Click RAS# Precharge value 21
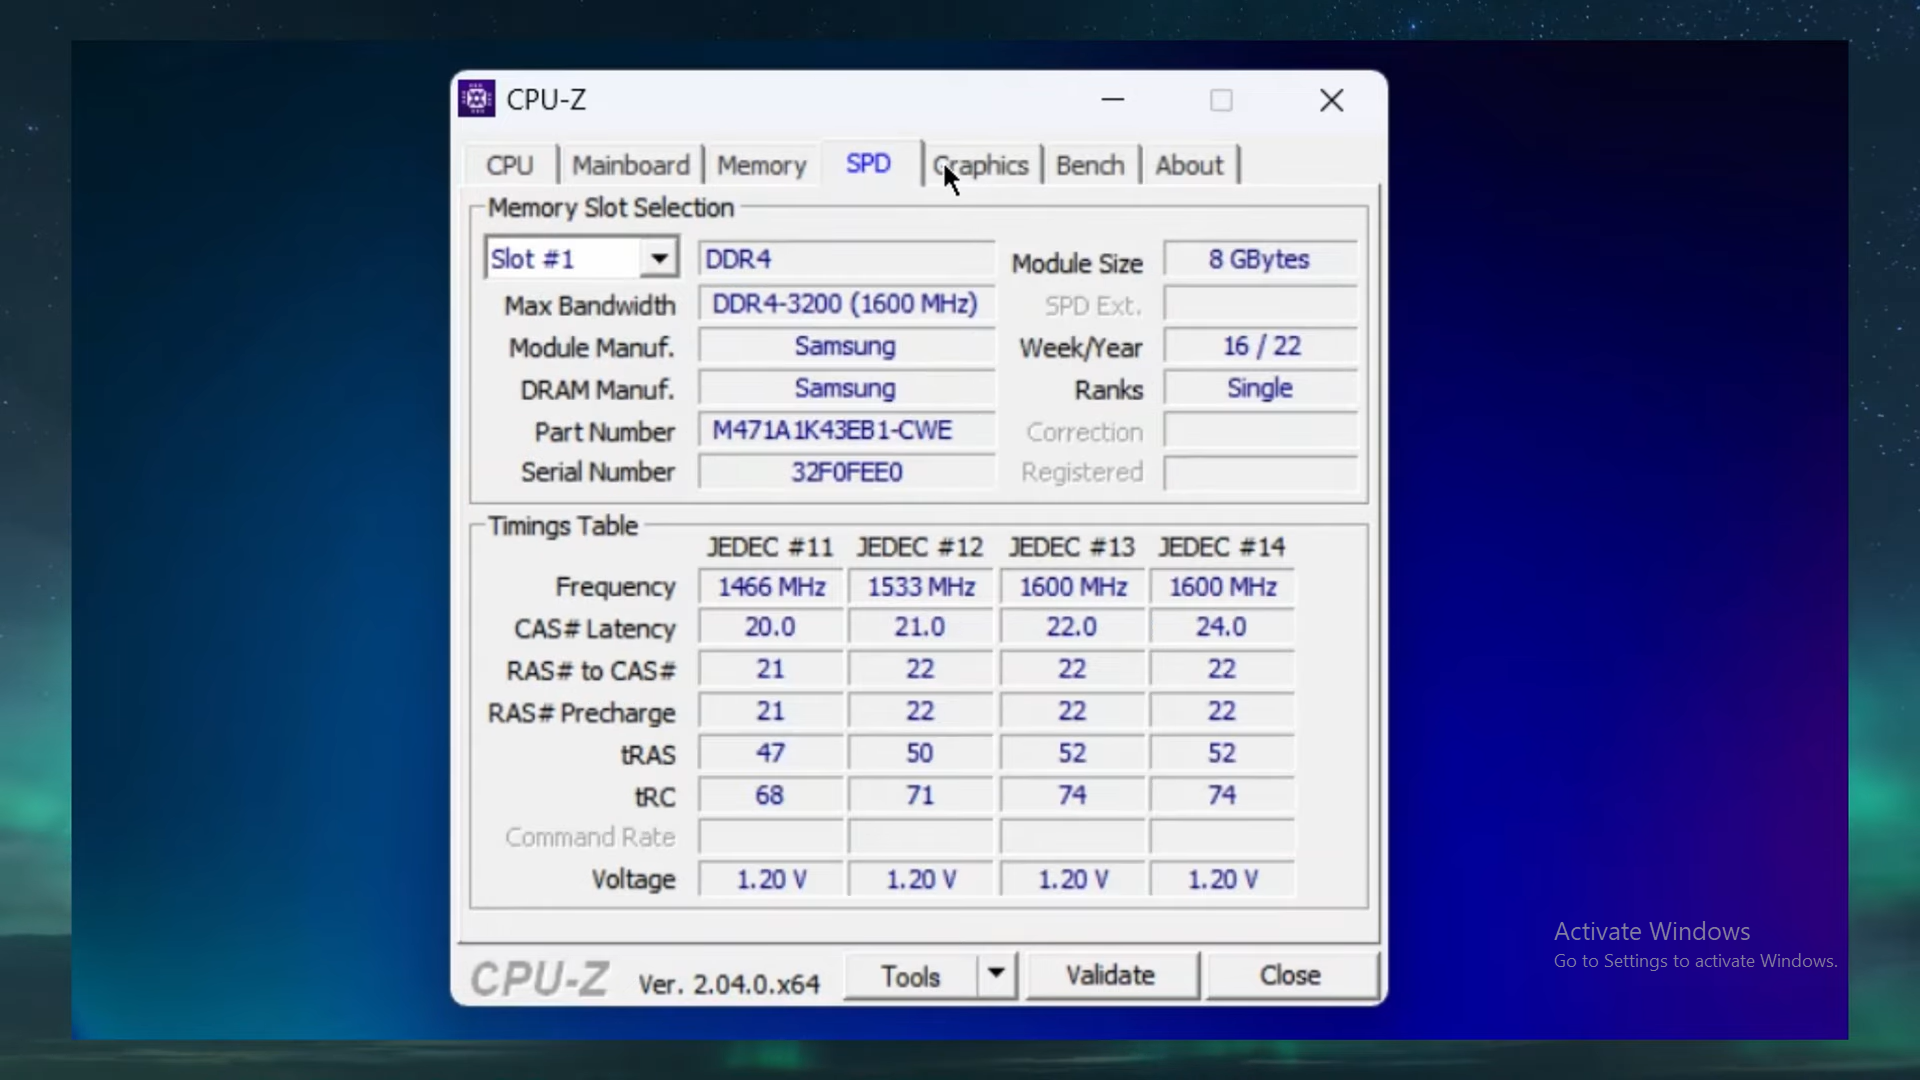The width and height of the screenshot is (1920, 1080). click(771, 711)
